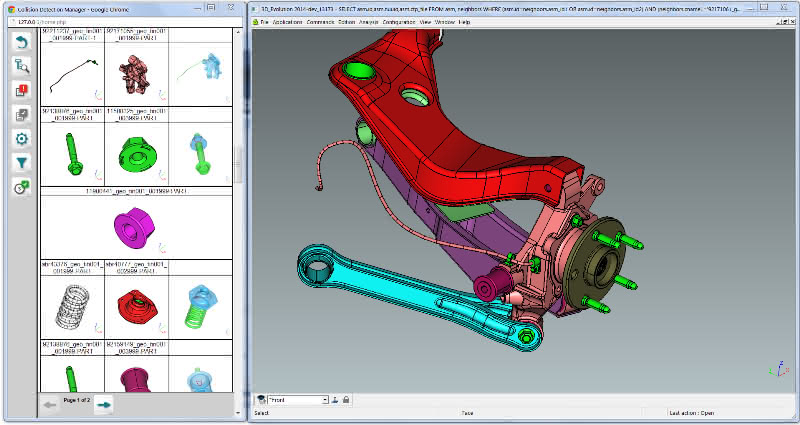This screenshot has height=425, width=800.
Task: Open the Analysis menu
Action: [369, 22]
